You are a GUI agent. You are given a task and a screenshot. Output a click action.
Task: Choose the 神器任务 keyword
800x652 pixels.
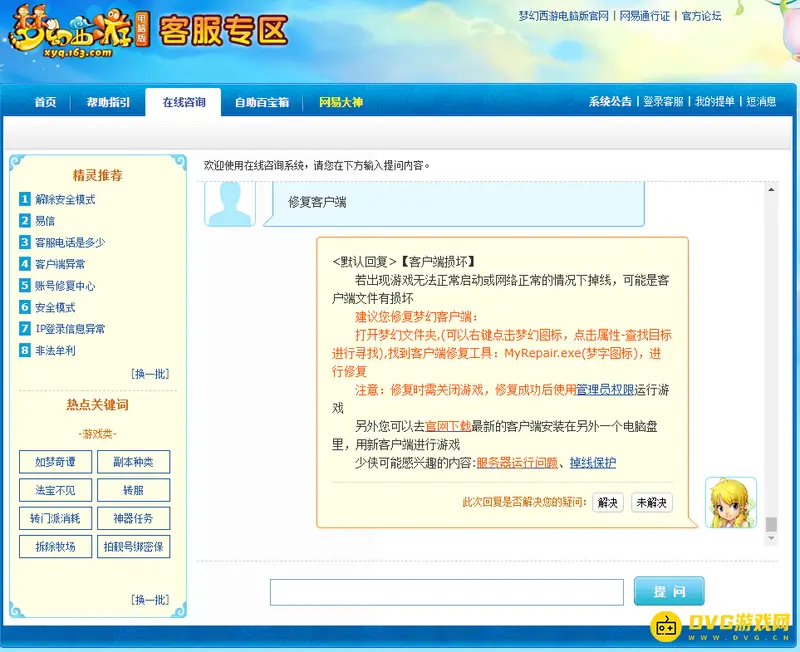tap(134, 518)
